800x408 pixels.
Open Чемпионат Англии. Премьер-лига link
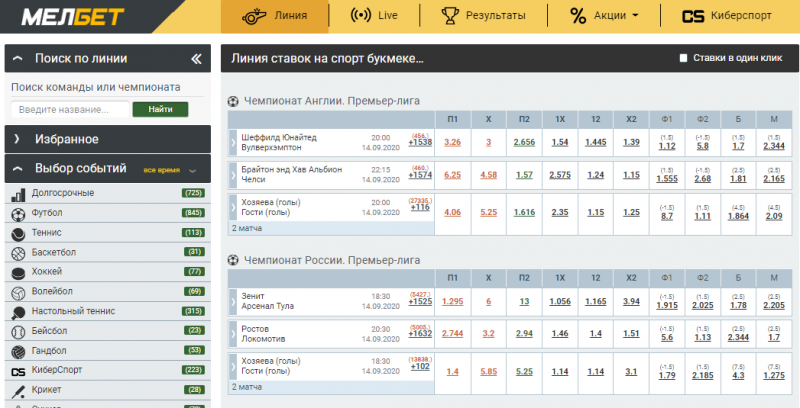[x=332, y=101]
